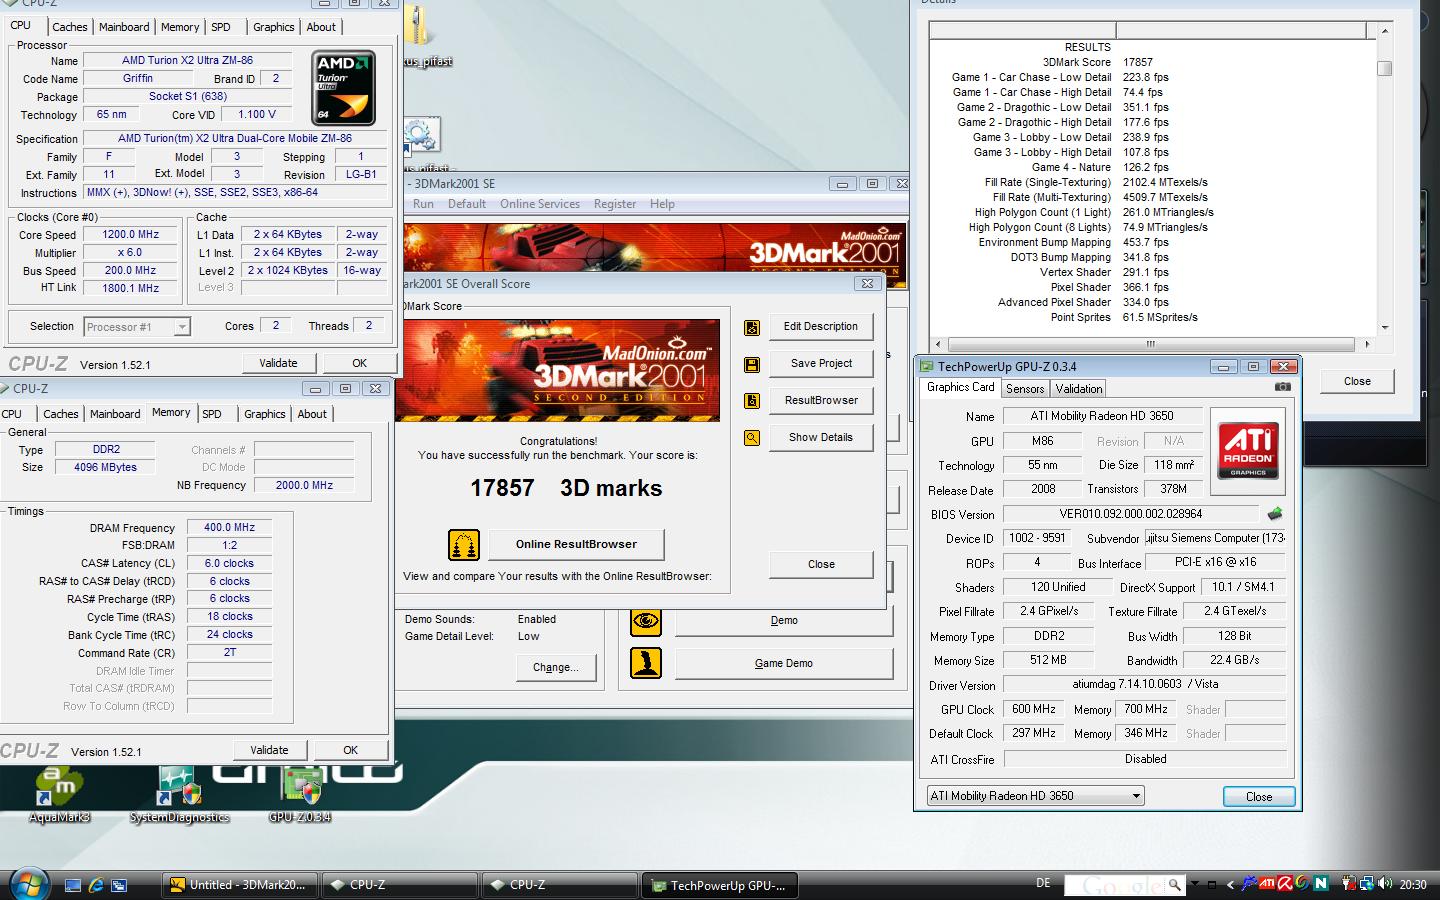Click the Google search magnifier in taskbar
This screenshot has height=900, width=1440.
pos(1175,885)
